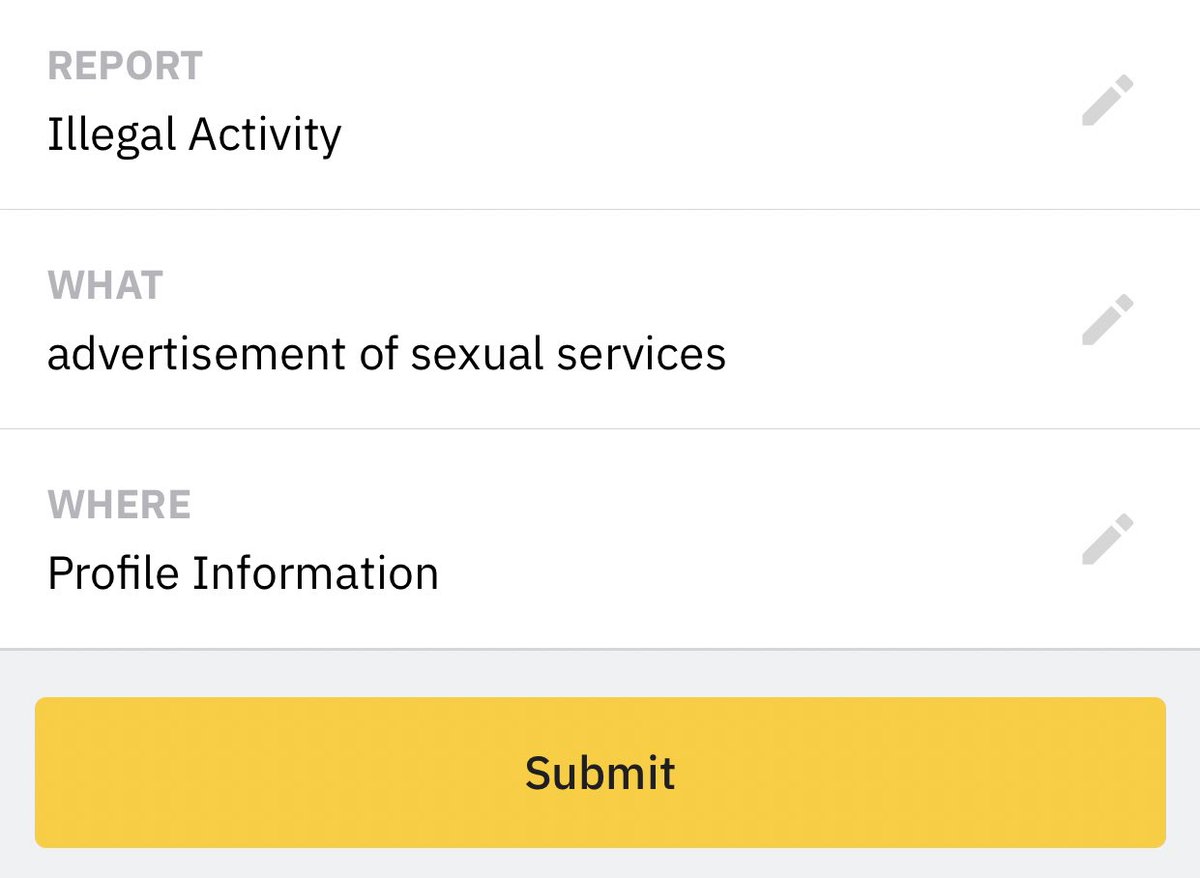This screenshot has width=1200, height=878.
Task: Submit the report with the yellow button
Action: [x=600, y=773]
